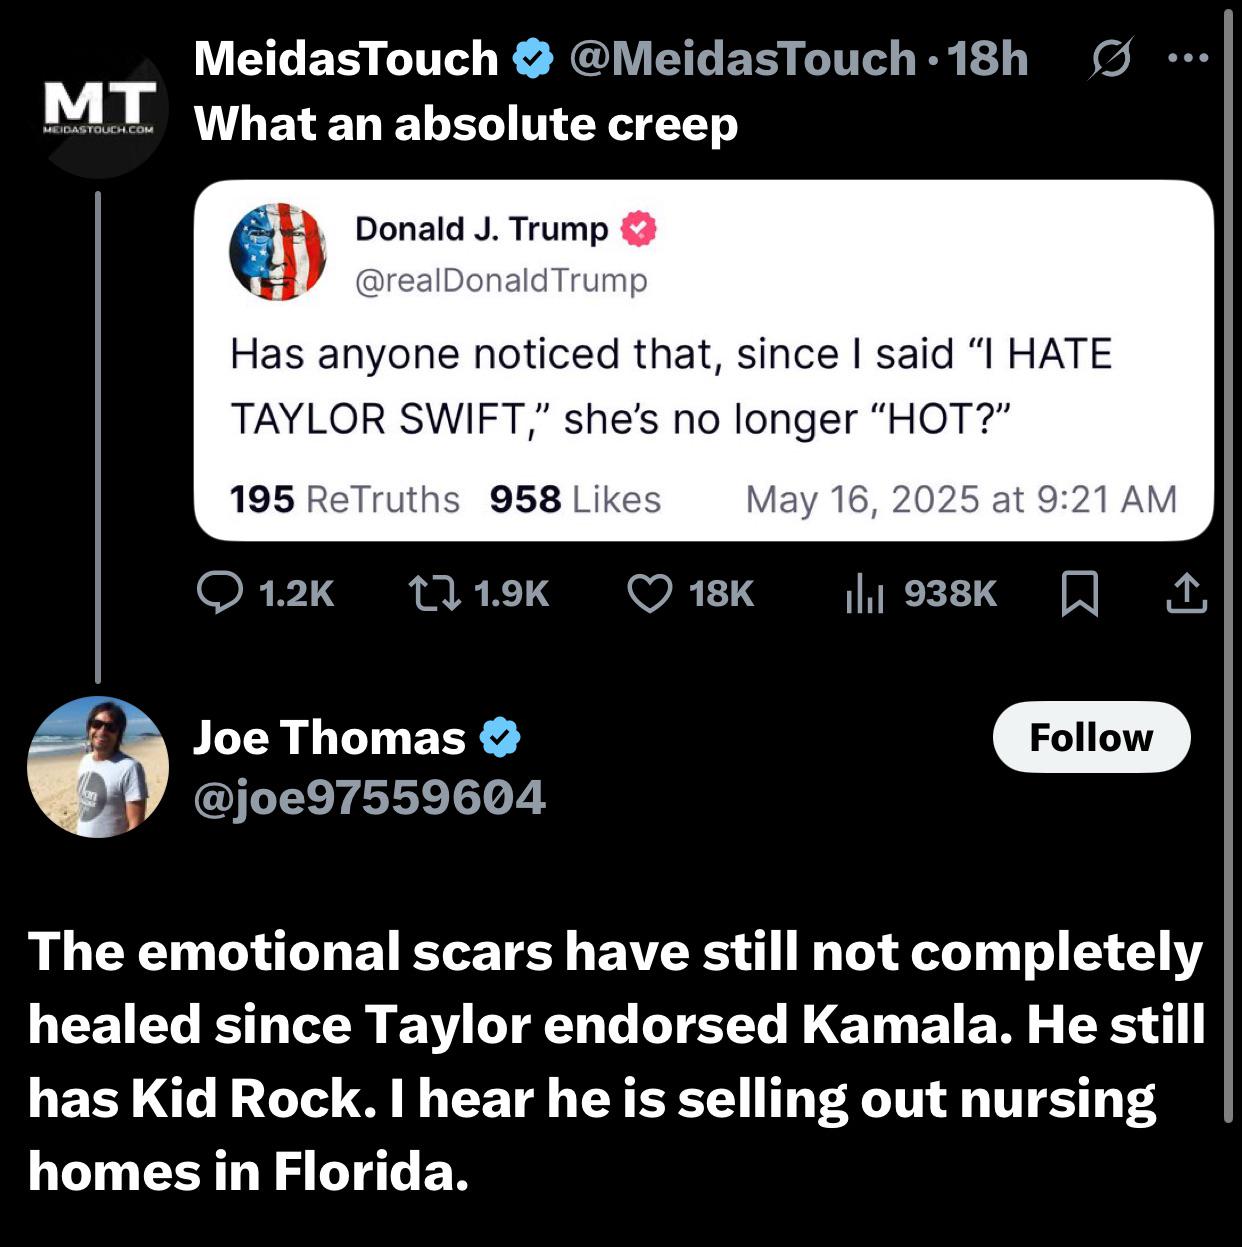Share the MeidasTouch post via upload icon

1186,592
